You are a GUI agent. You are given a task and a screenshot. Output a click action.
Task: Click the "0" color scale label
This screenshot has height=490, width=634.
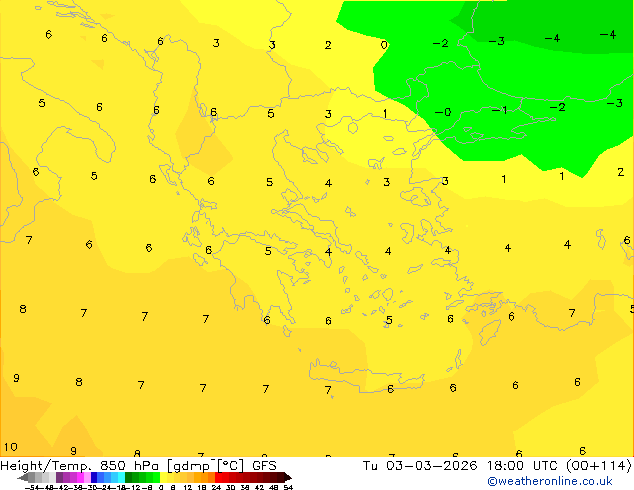click(161, 488)
